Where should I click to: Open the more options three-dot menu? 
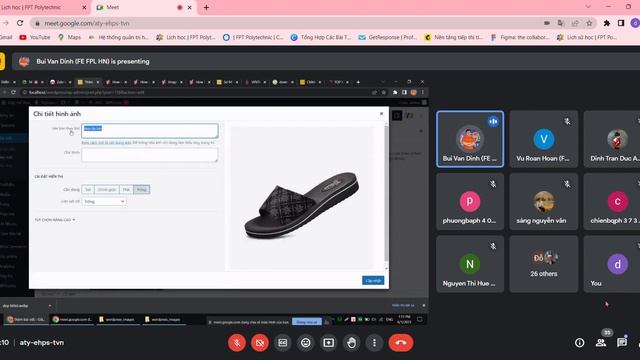coord(374,343)
